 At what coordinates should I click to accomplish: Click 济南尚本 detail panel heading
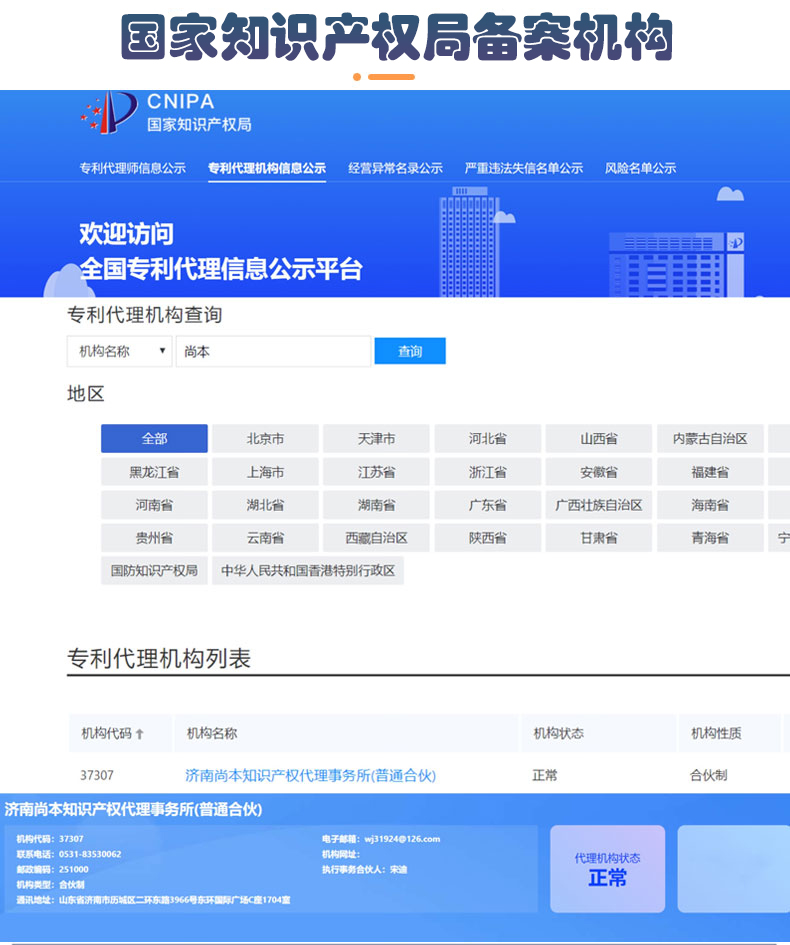[133, 809]
